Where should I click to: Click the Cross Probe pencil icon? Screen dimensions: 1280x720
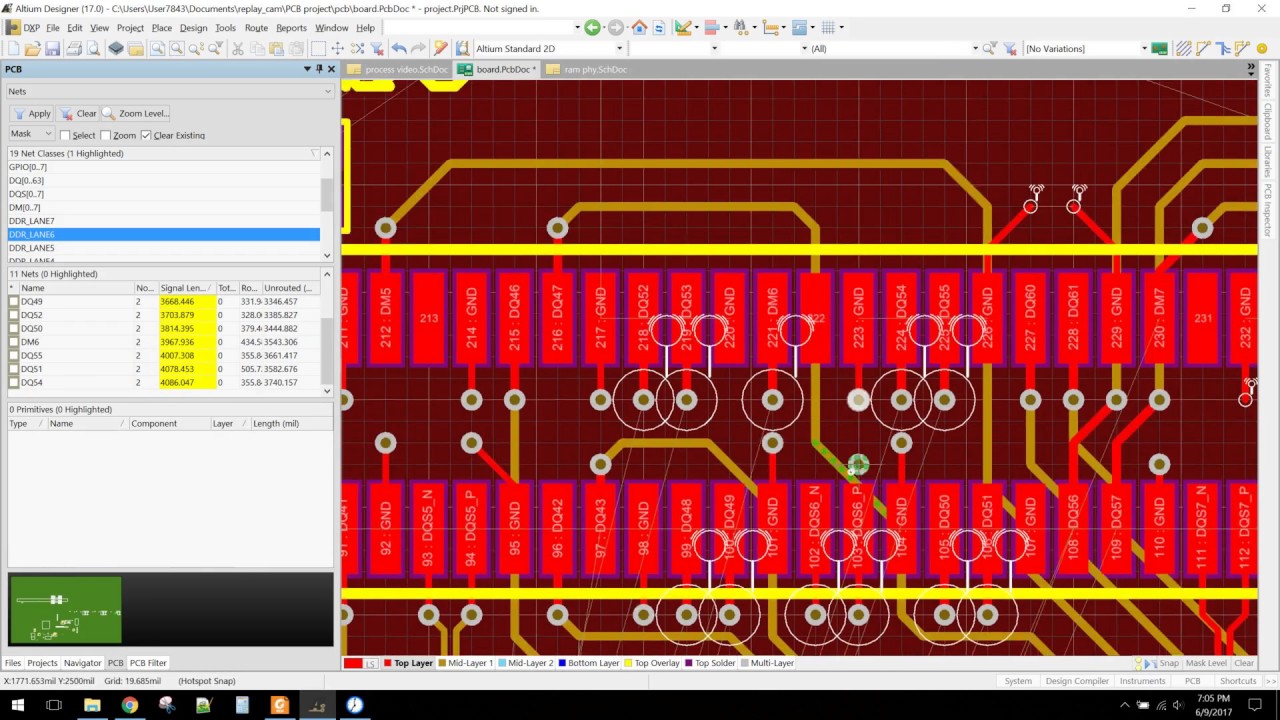pos(440,48)
